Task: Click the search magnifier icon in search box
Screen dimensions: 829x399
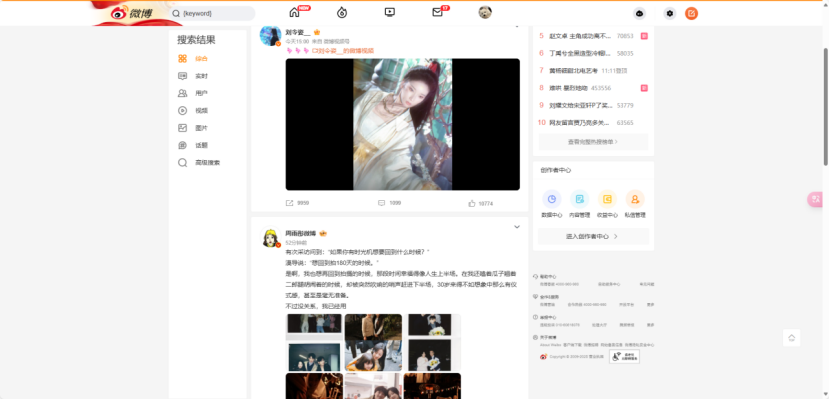Action: (x=176, y=13)
